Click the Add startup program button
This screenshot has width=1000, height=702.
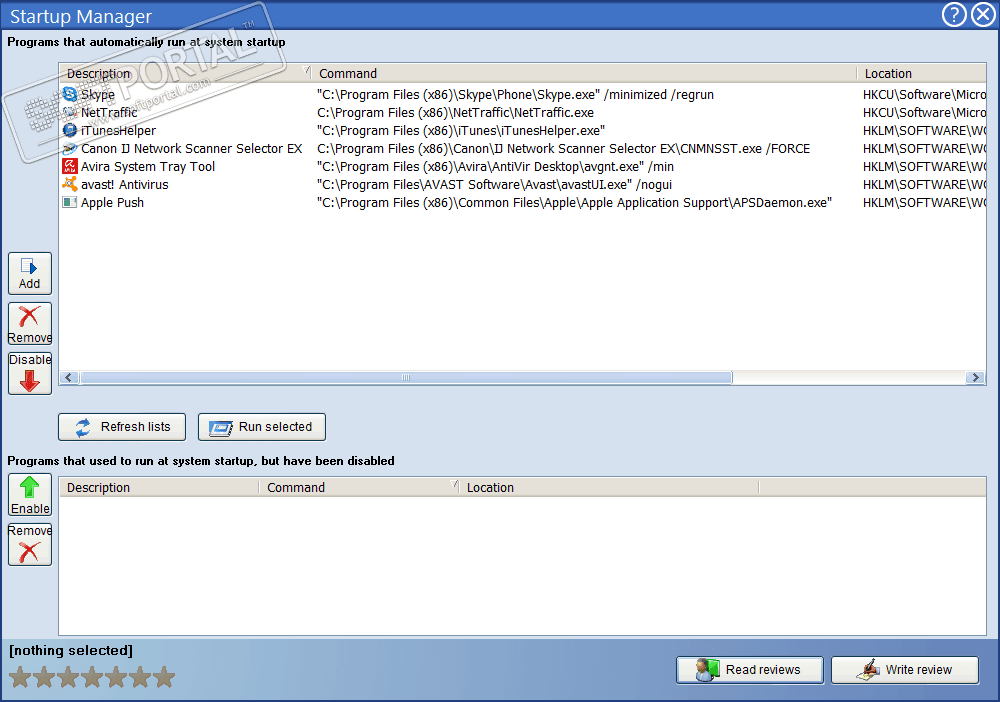[x=29, y=274]
